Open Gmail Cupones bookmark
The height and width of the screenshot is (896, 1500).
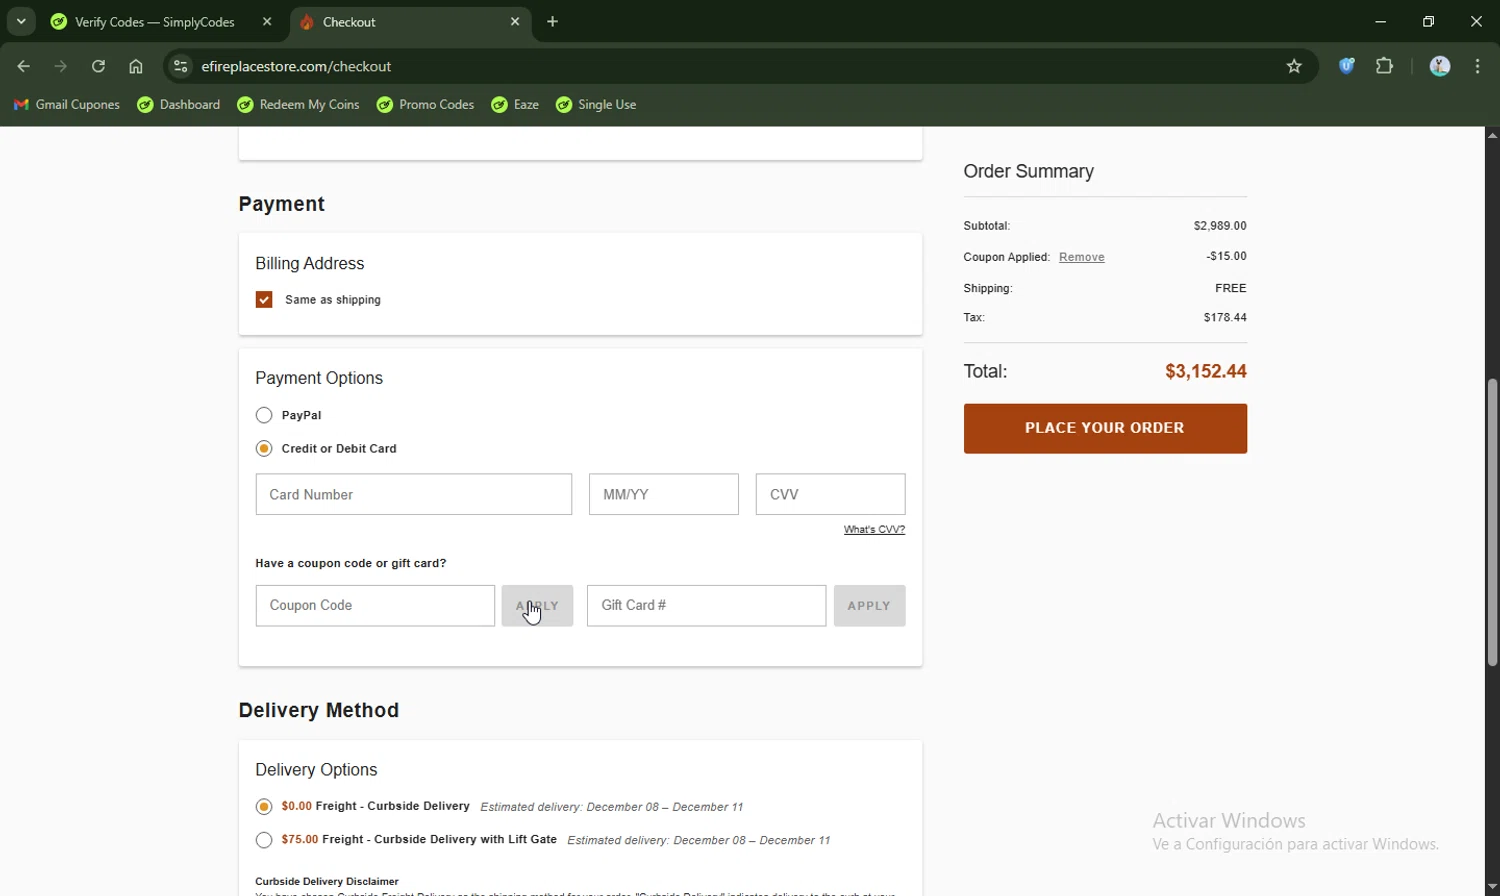[x=66, y=105]
